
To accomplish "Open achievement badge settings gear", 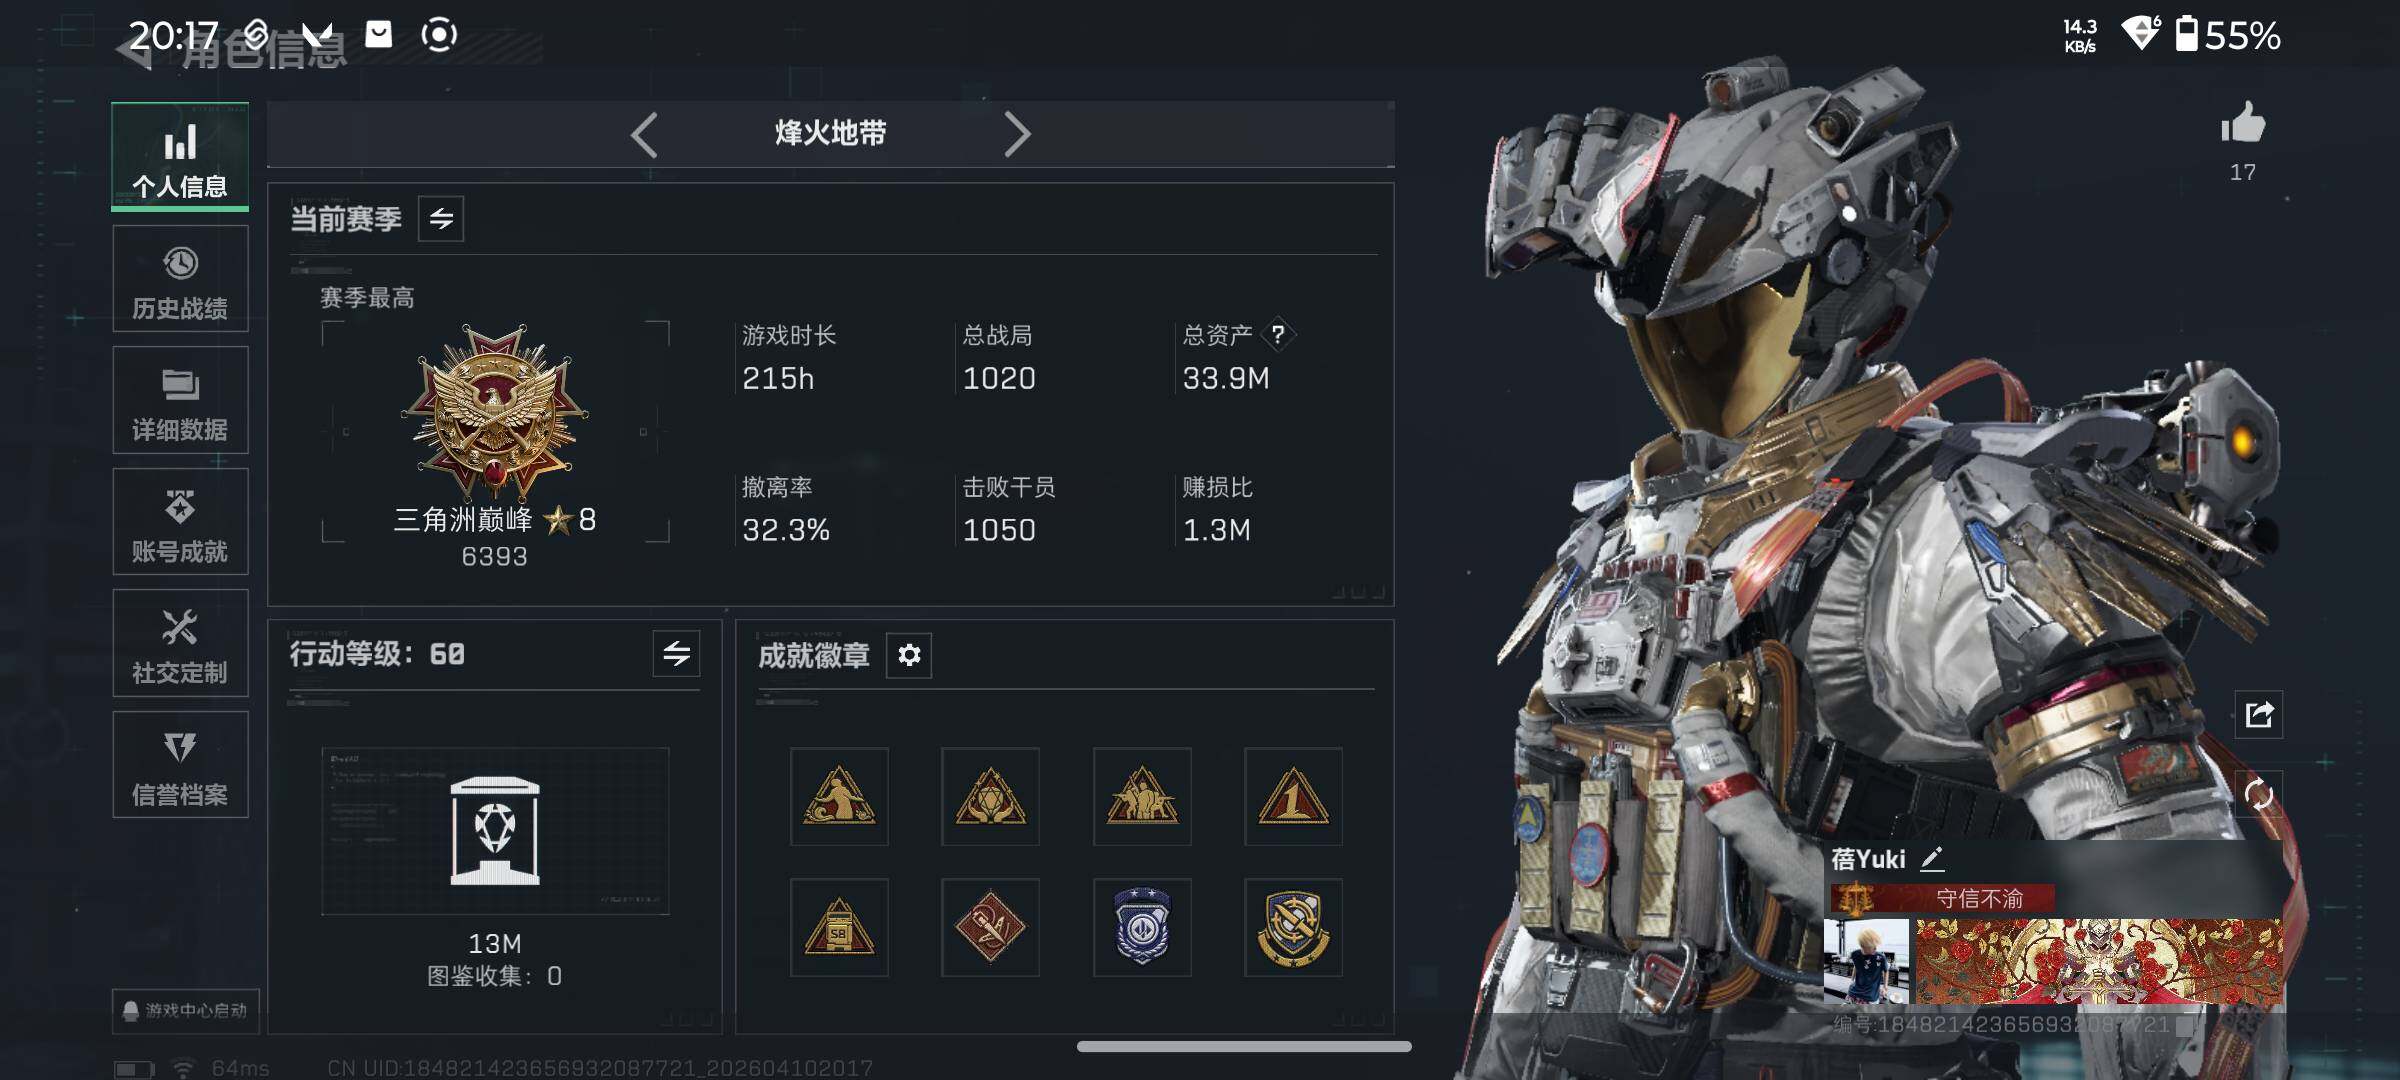I will pos(909,655).
